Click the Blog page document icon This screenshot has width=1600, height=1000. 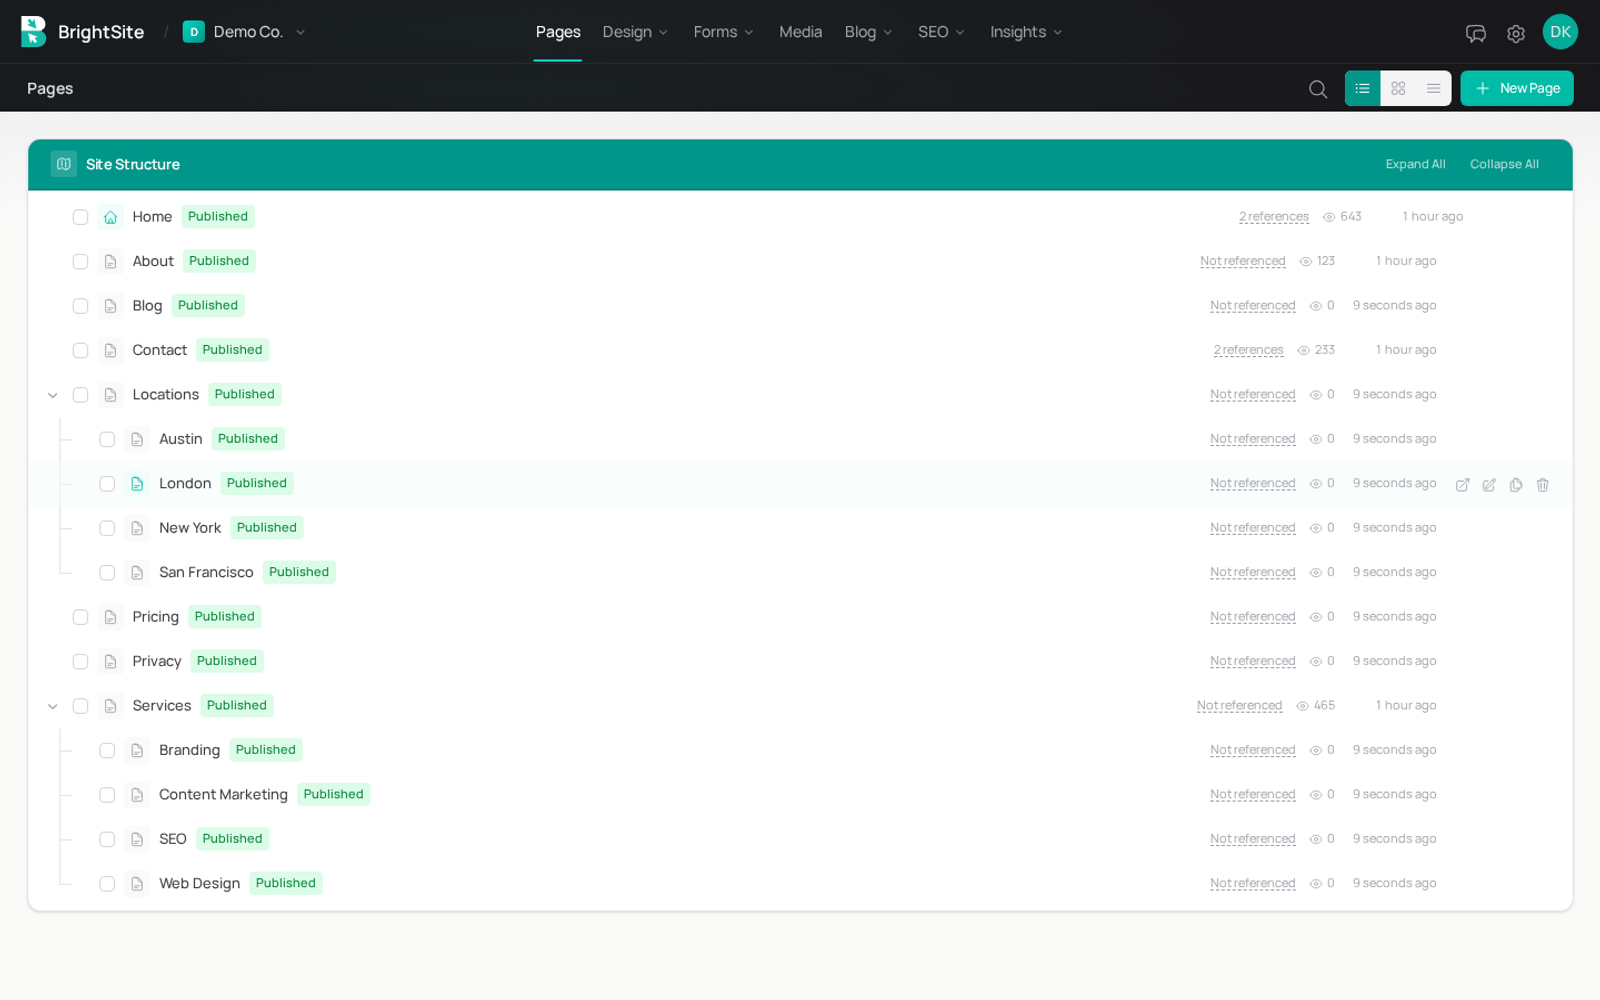111,306
